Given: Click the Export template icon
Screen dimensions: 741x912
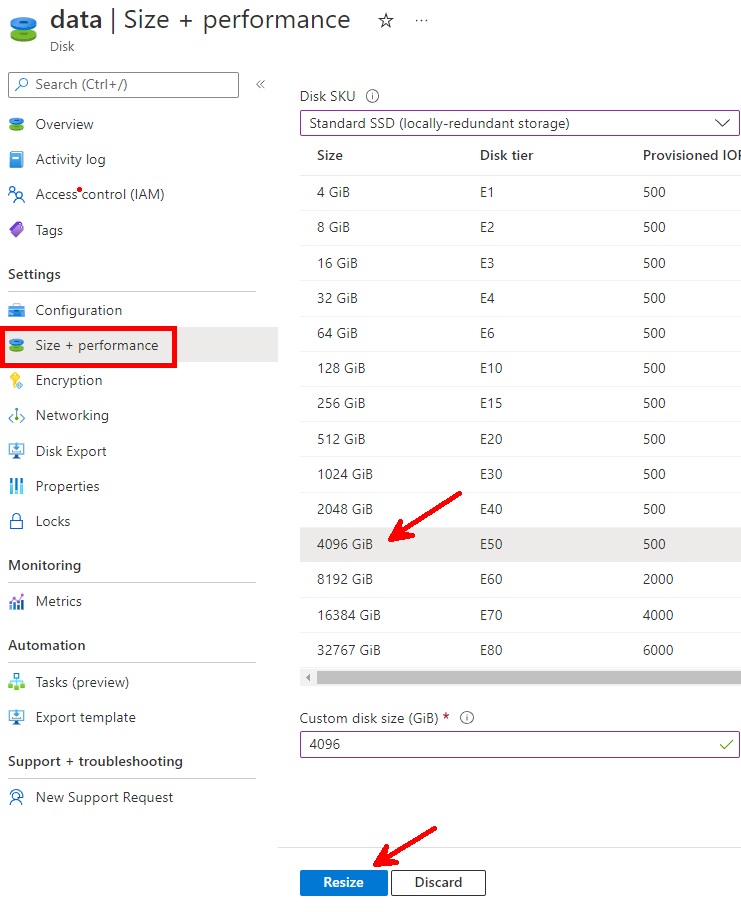Looking at the screenshot, I should pos(17,717).
